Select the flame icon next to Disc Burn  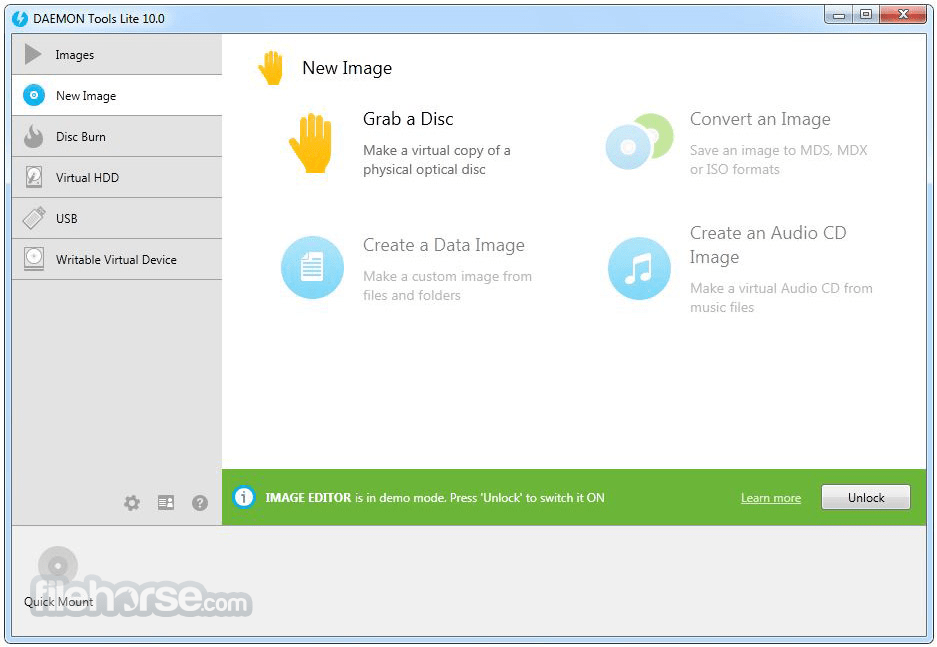click(x=33, y=136)
